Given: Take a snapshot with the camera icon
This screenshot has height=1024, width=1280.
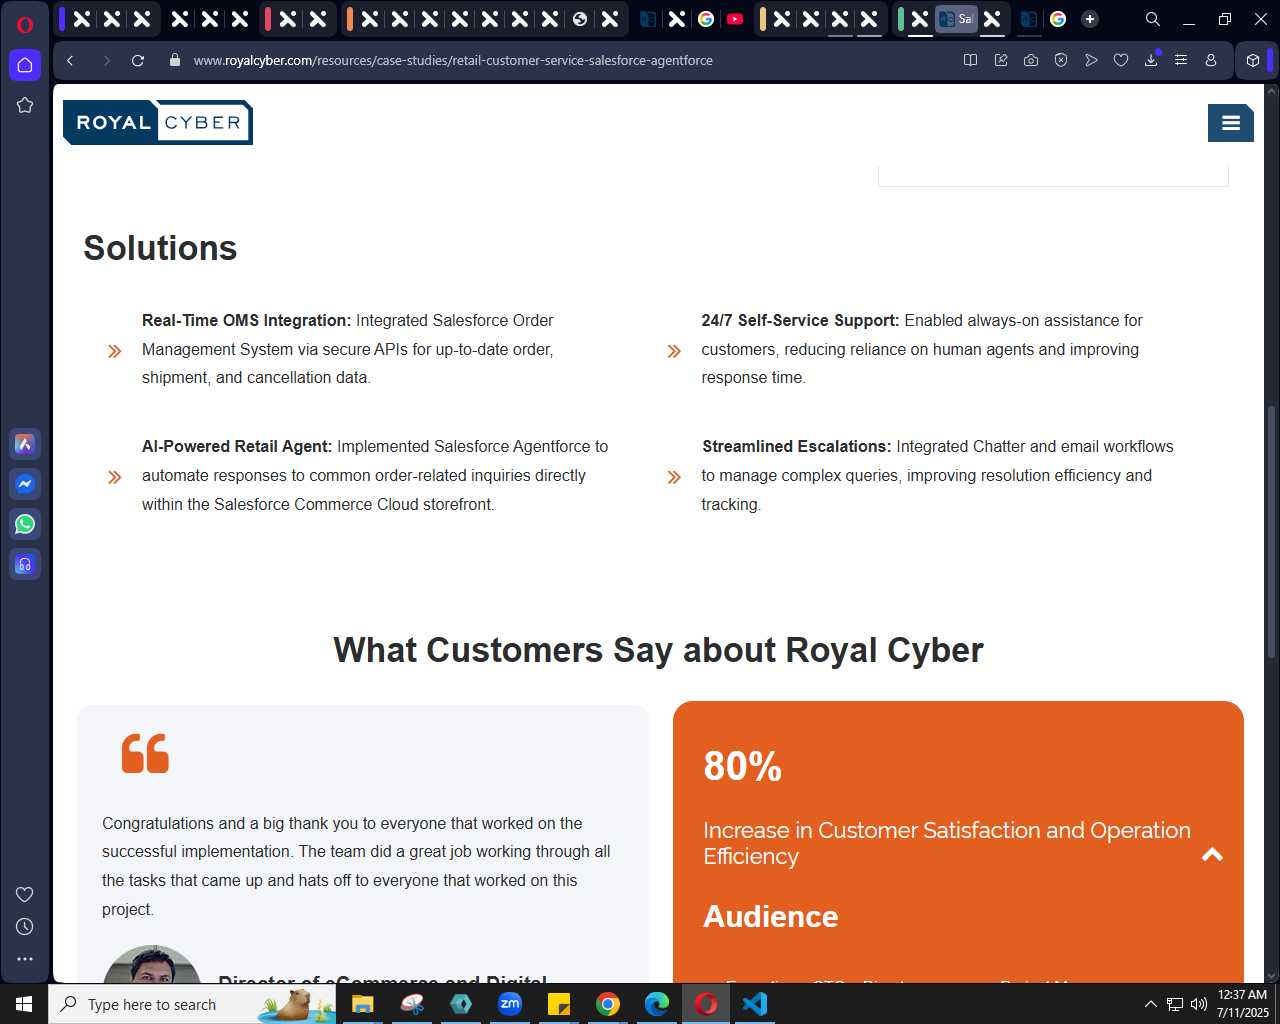Looking at the screenshot, I should [x=1031, y=60].
